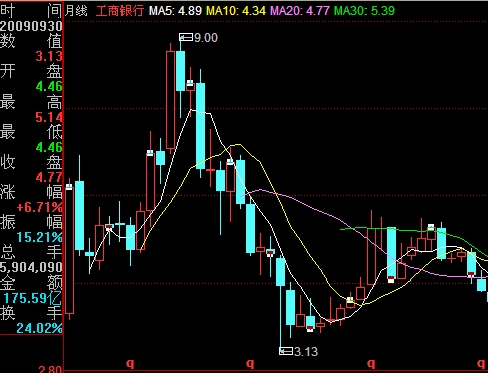Select the MA20: 4.77 indicator label

(x=300, y=11)
